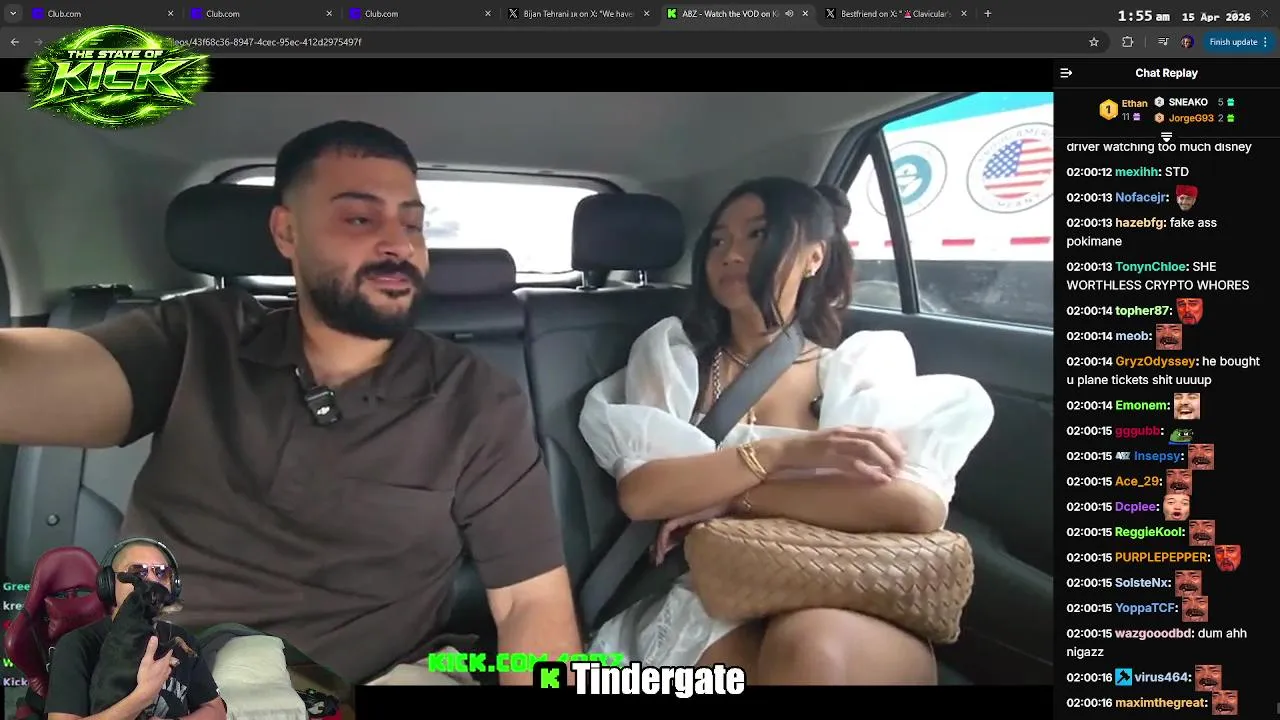The width and height of the screenshot is (1280, 720).
Task: Open the browser profile avatar
Action: [1187, 42]
